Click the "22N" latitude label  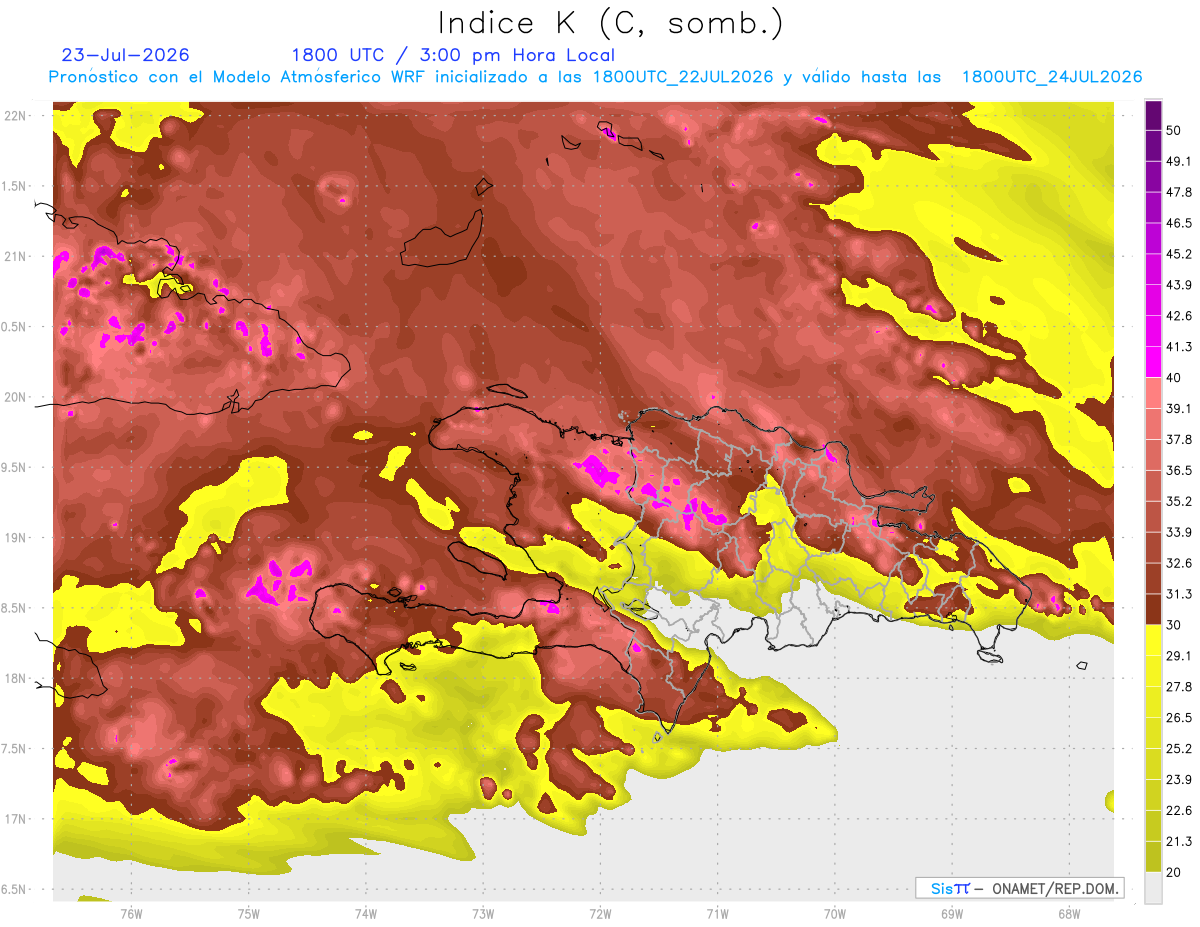[16, 116]
